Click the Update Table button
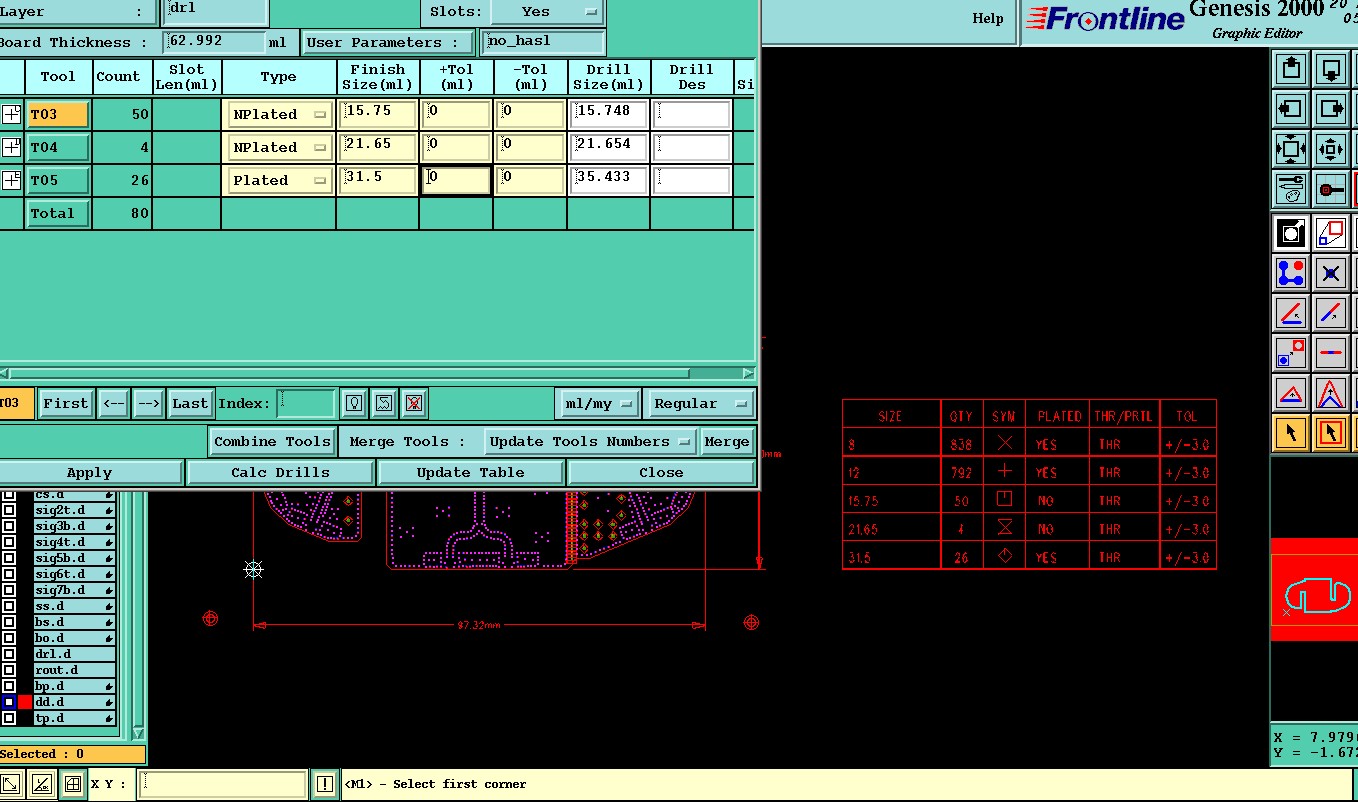 470,472
